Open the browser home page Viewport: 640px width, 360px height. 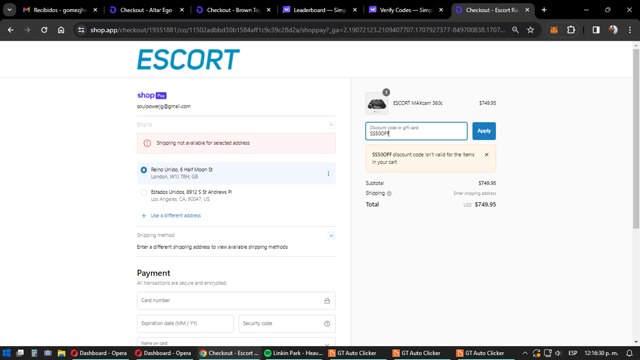(61, 30)
